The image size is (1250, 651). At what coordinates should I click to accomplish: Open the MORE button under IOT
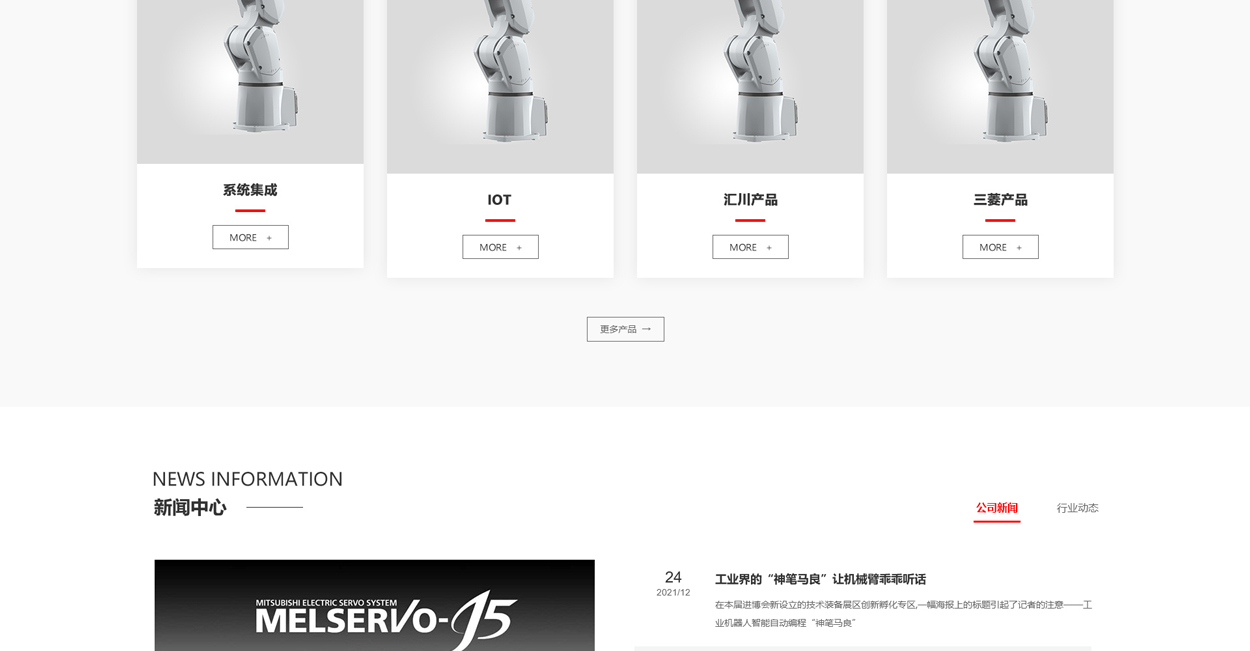click(x=500, y=247)
